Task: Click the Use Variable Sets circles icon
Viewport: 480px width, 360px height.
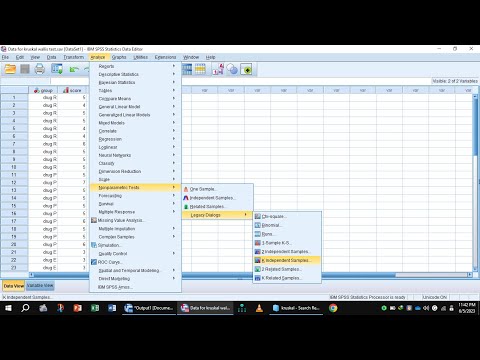Action: 232,69
